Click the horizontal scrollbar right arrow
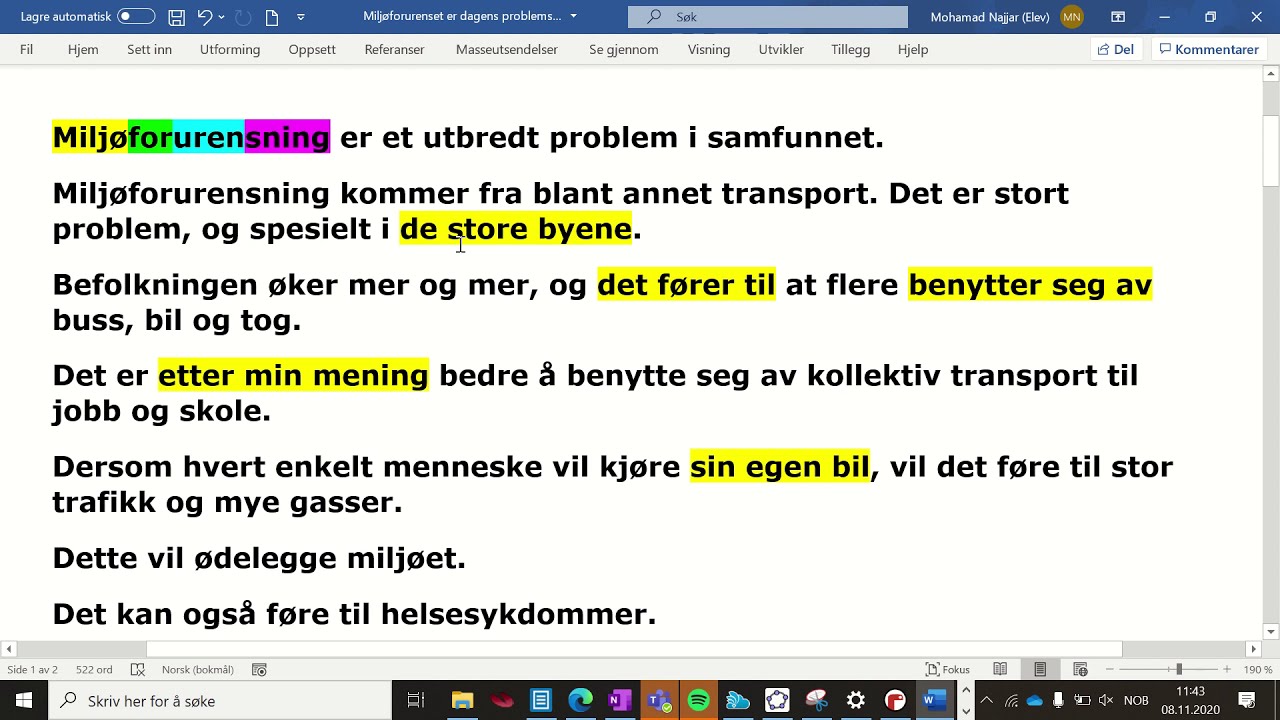The width and height of the screenshot is (1280, 720). (x=1254, y=649)
